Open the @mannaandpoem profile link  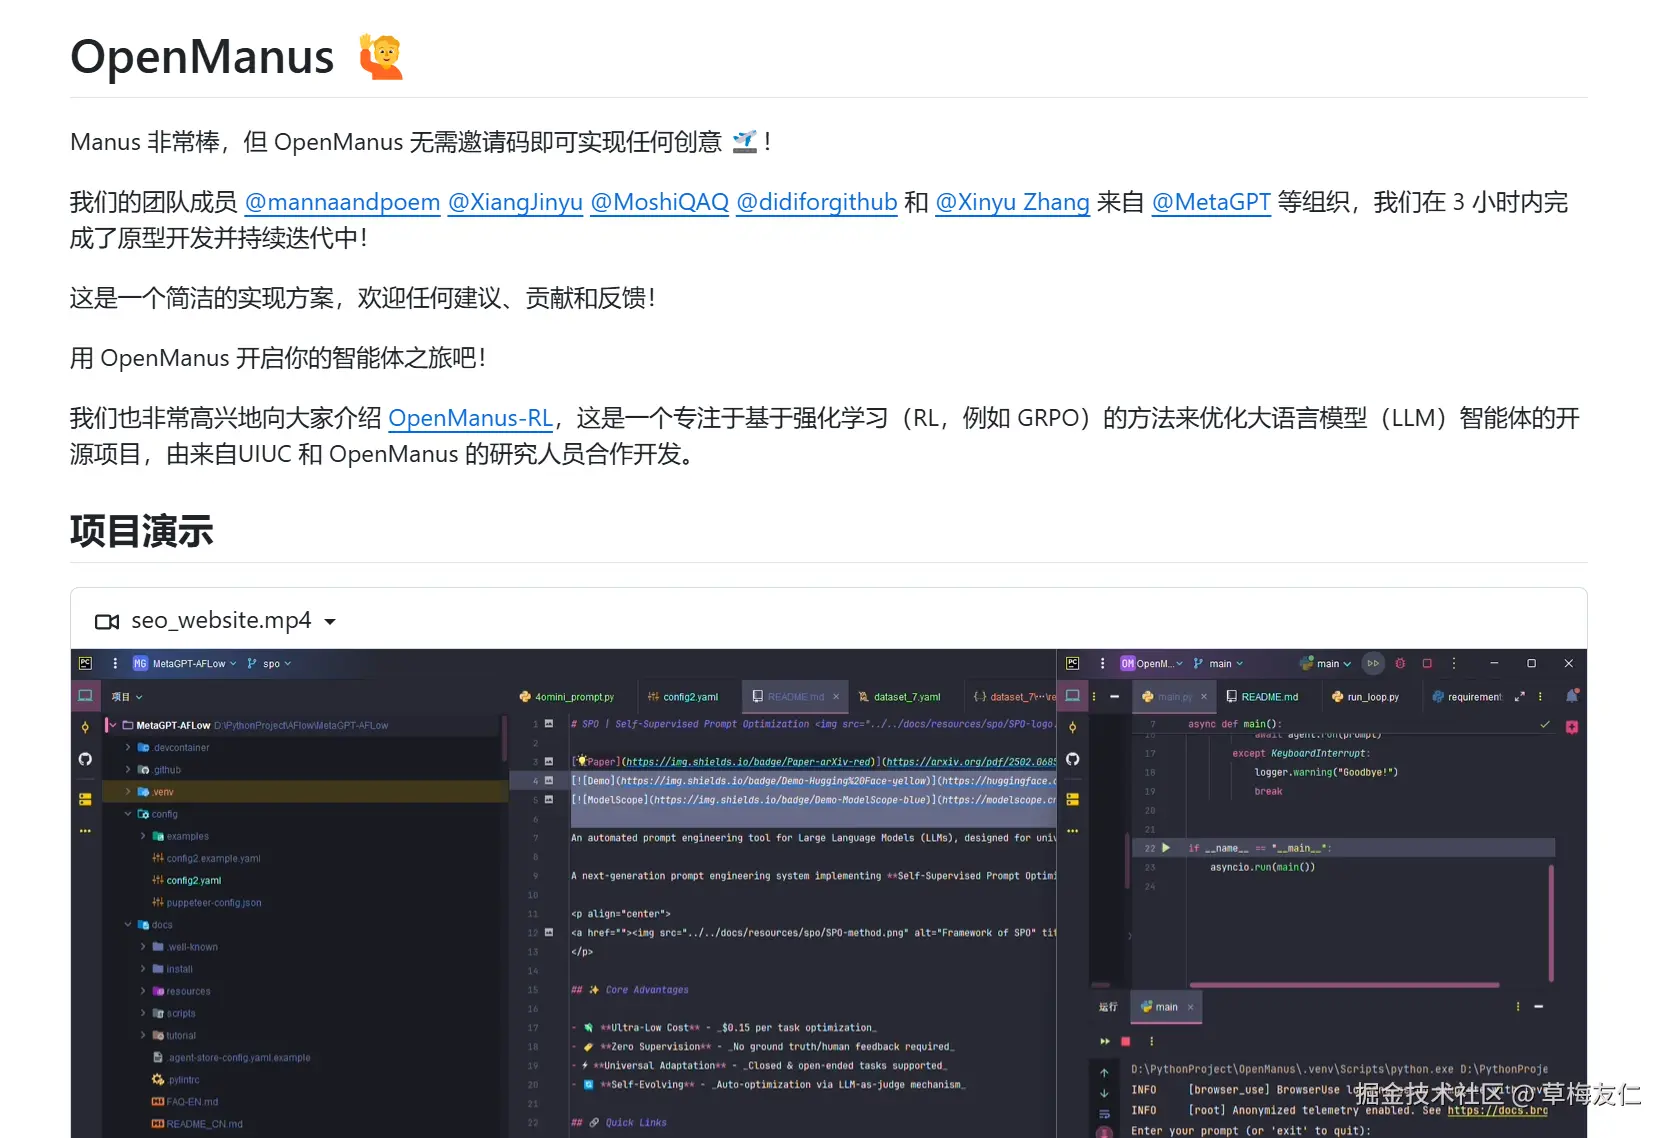pos(342,202)
